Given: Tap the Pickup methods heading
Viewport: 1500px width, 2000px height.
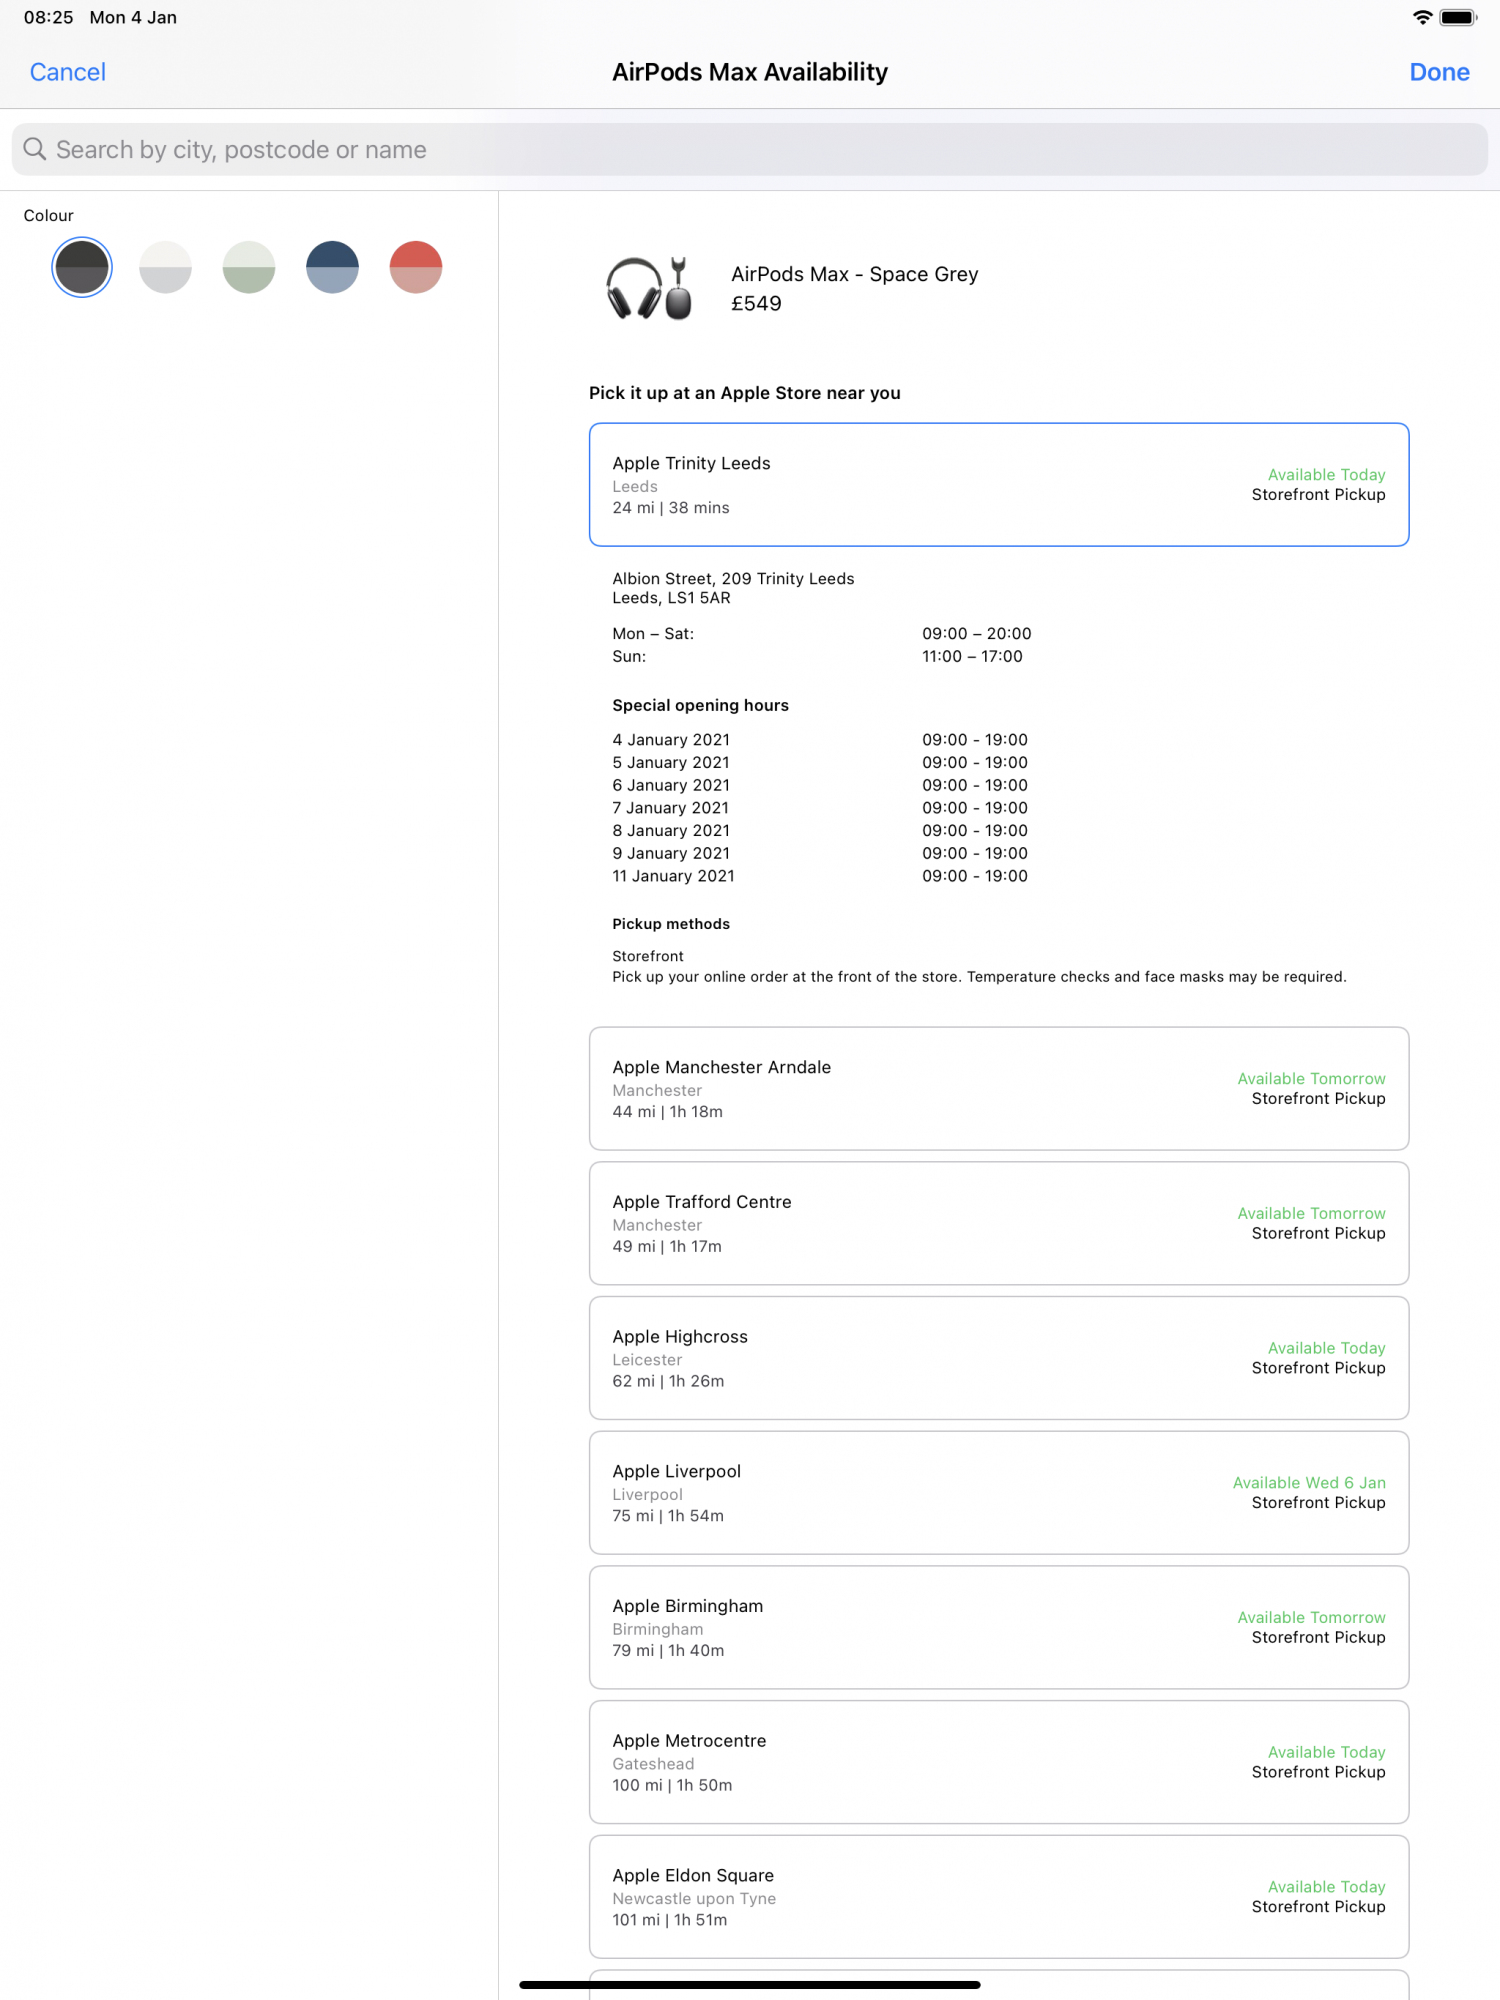Looking at the screenshot, I should 671,924.
